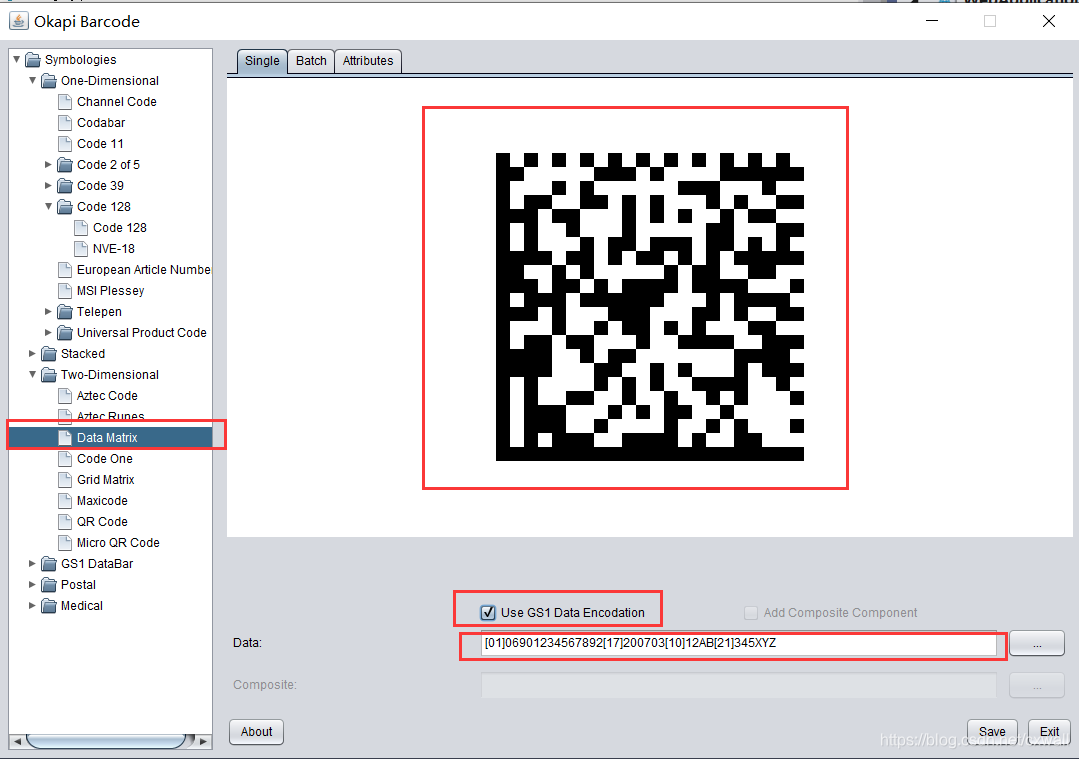The width and height of the screenshot is (1079, 759).
Task: Expand the Stacked node
Action: (x=32, y=354)
